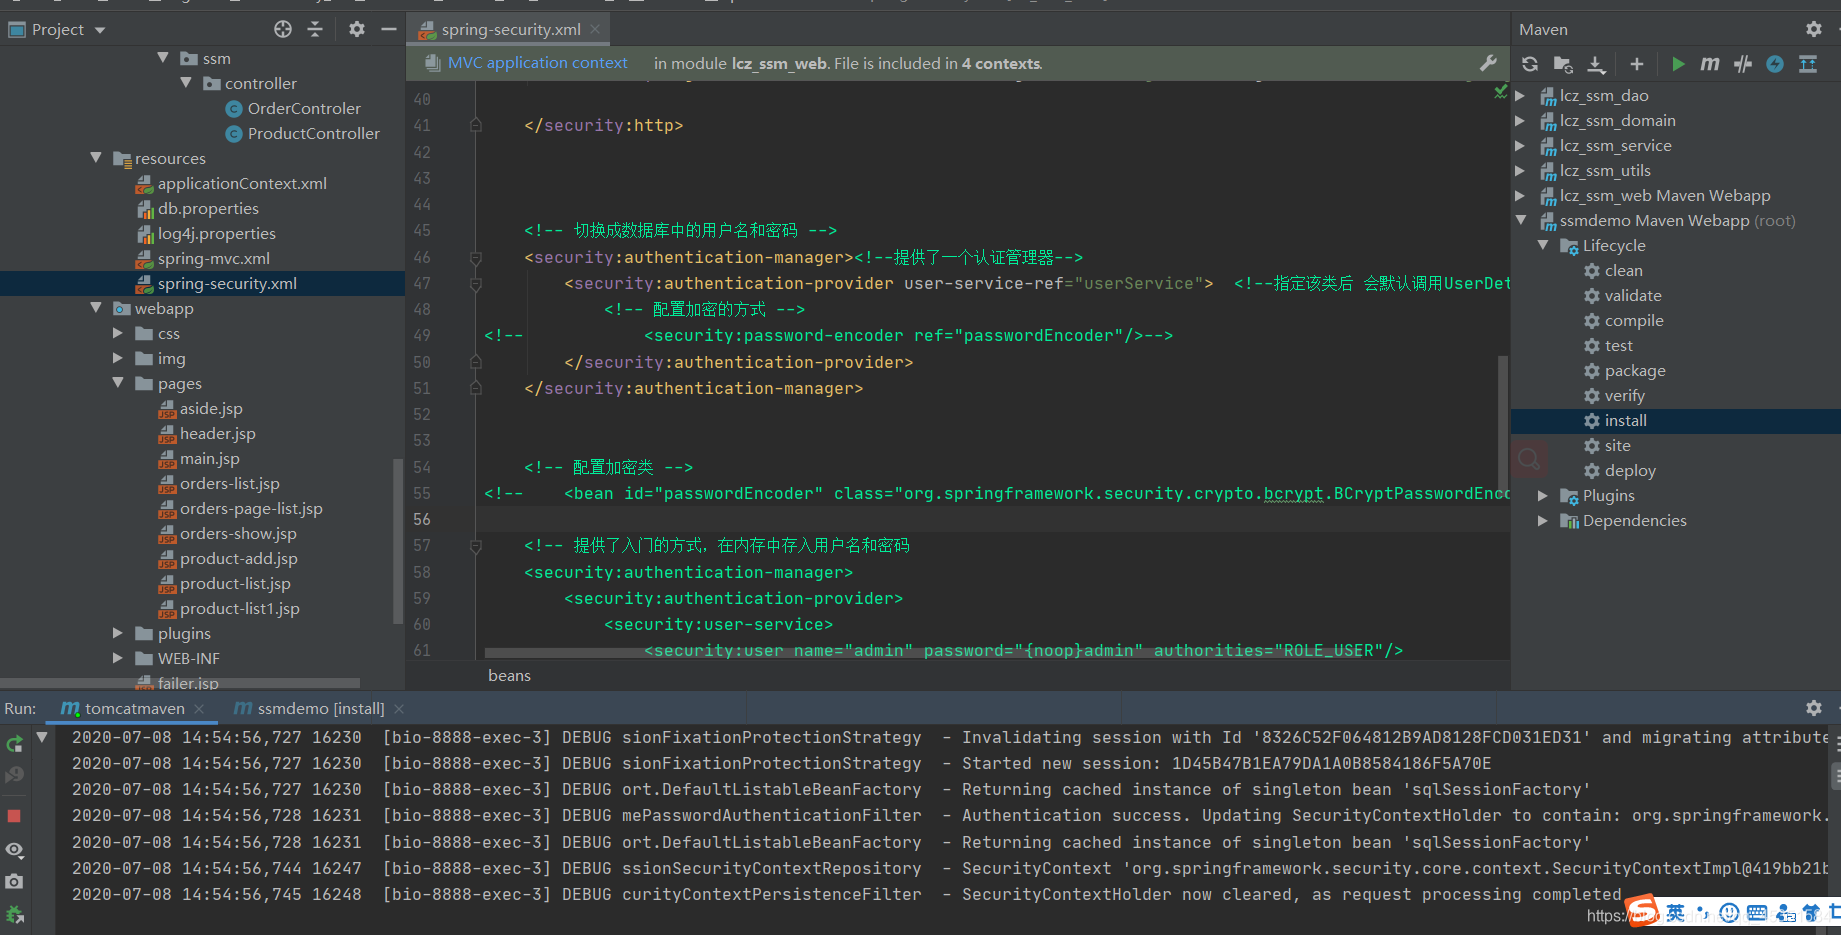
Task: Click MVC application context link
Action: tap(538, 63)
